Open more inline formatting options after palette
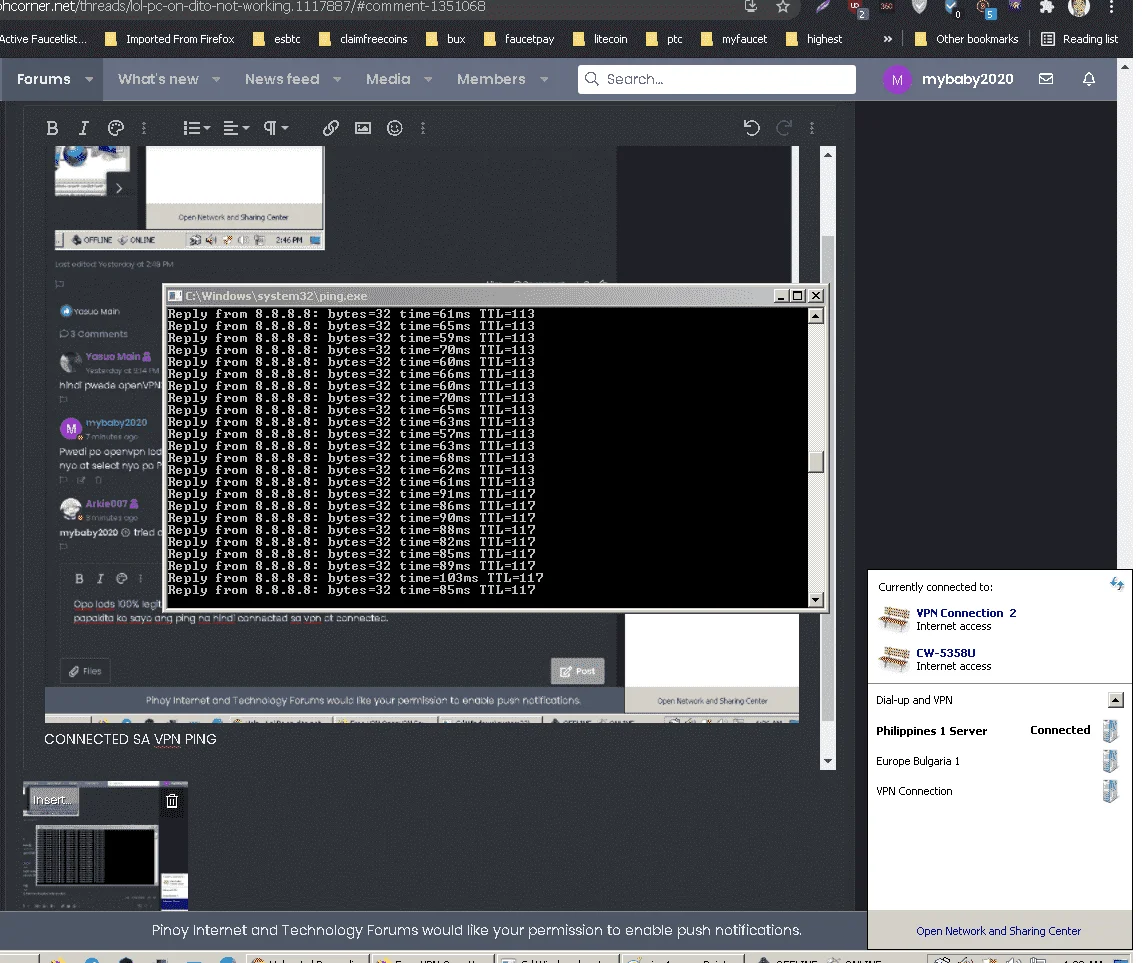Image resolution: width=1142 pixels, height=963 pixels. [143, 128]
